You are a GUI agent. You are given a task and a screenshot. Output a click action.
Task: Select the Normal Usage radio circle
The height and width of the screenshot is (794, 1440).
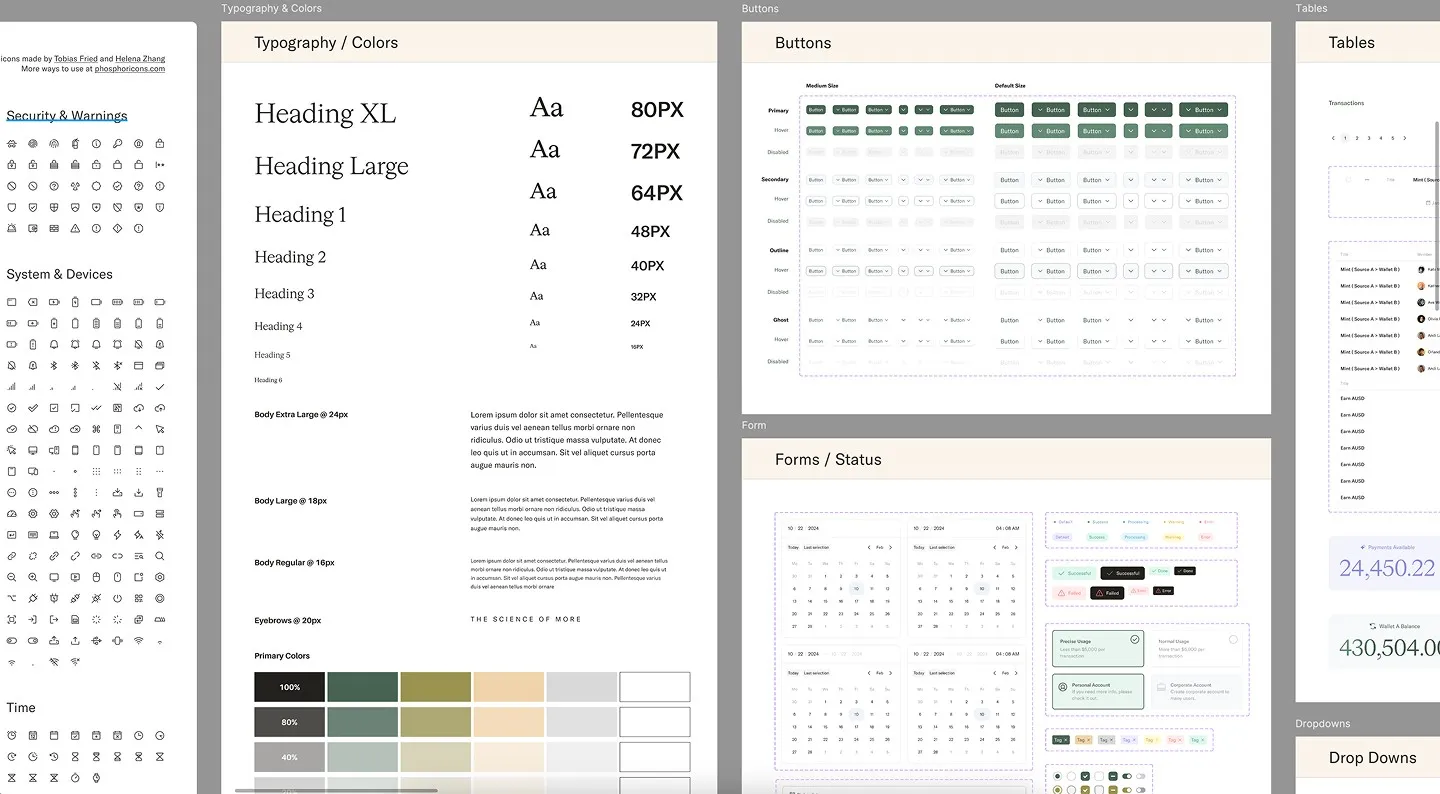(1233, 639)
